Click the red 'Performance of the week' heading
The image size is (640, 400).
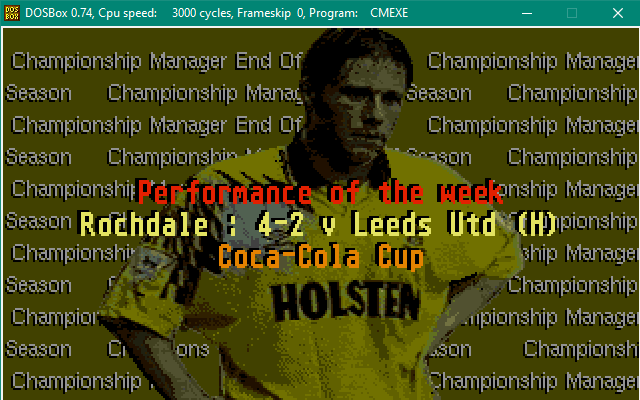[x=320, y=192]
